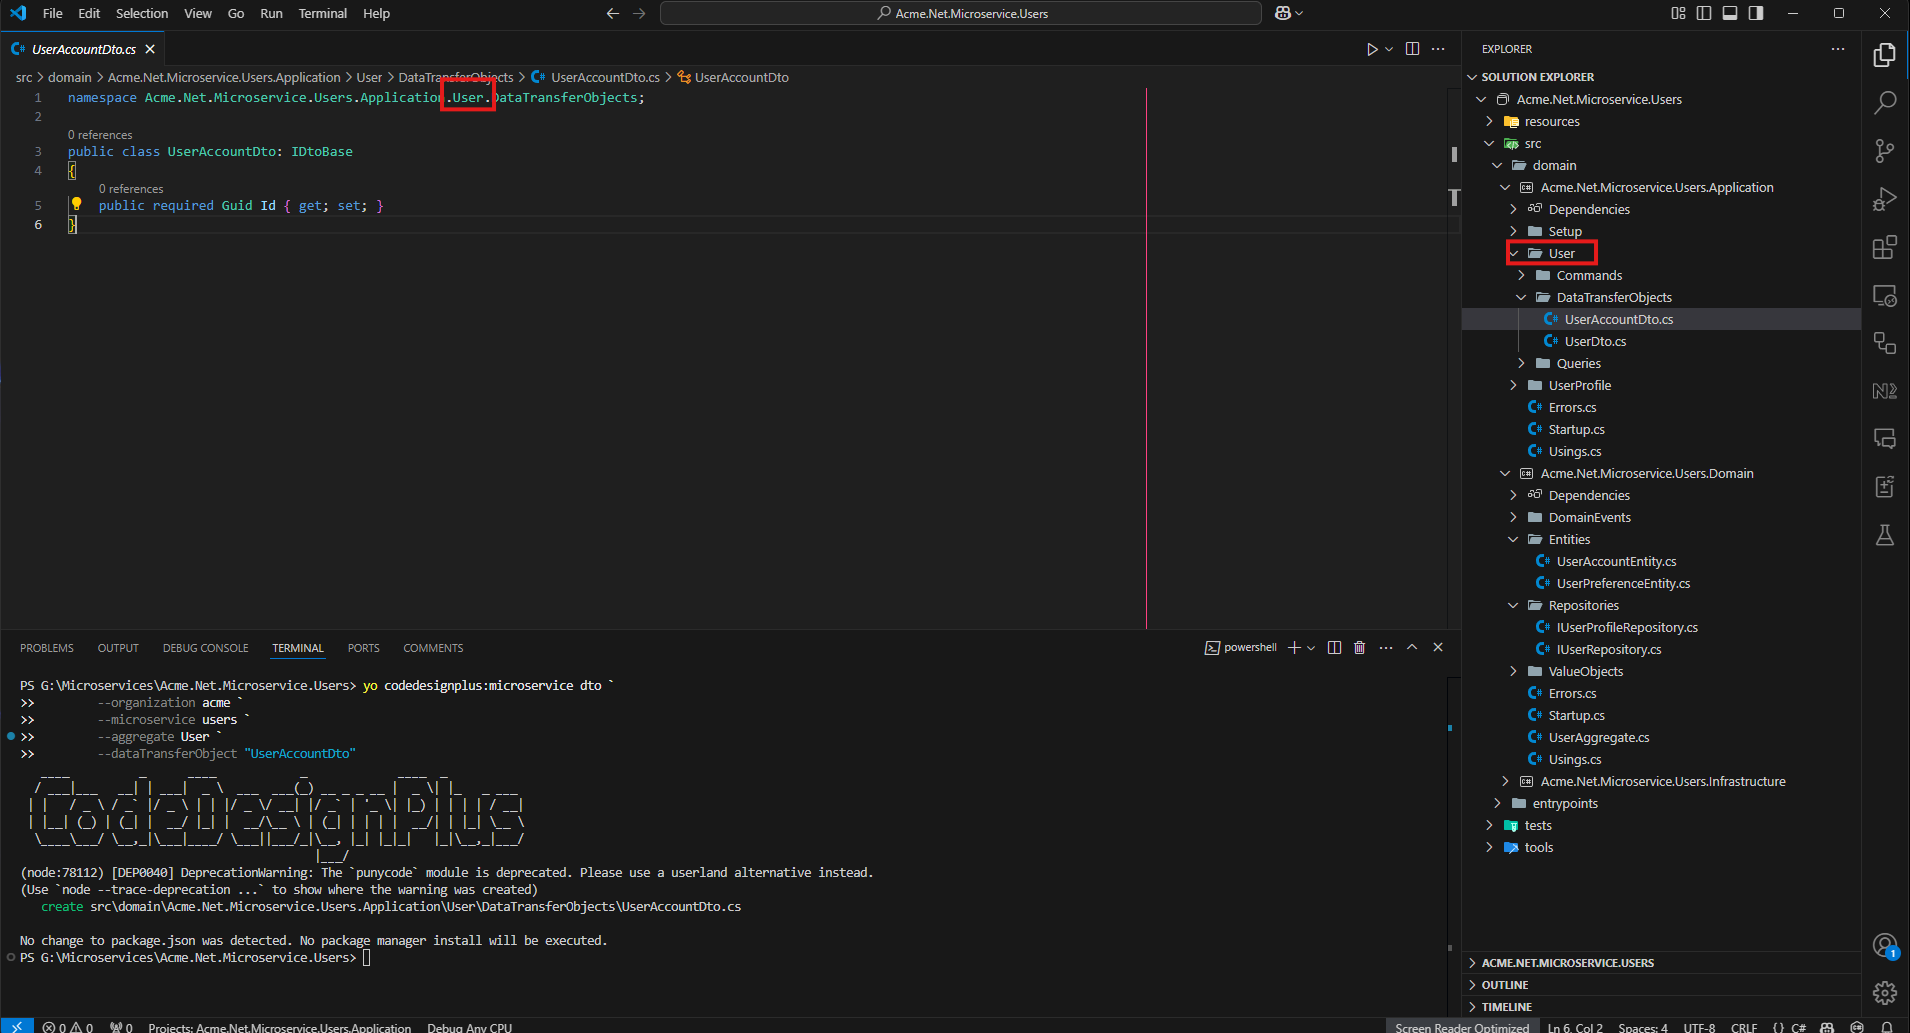Open Run and Debug view
This screenshot has height=1033, width=1910.
pyautogui.click(x=1885, y=199)
